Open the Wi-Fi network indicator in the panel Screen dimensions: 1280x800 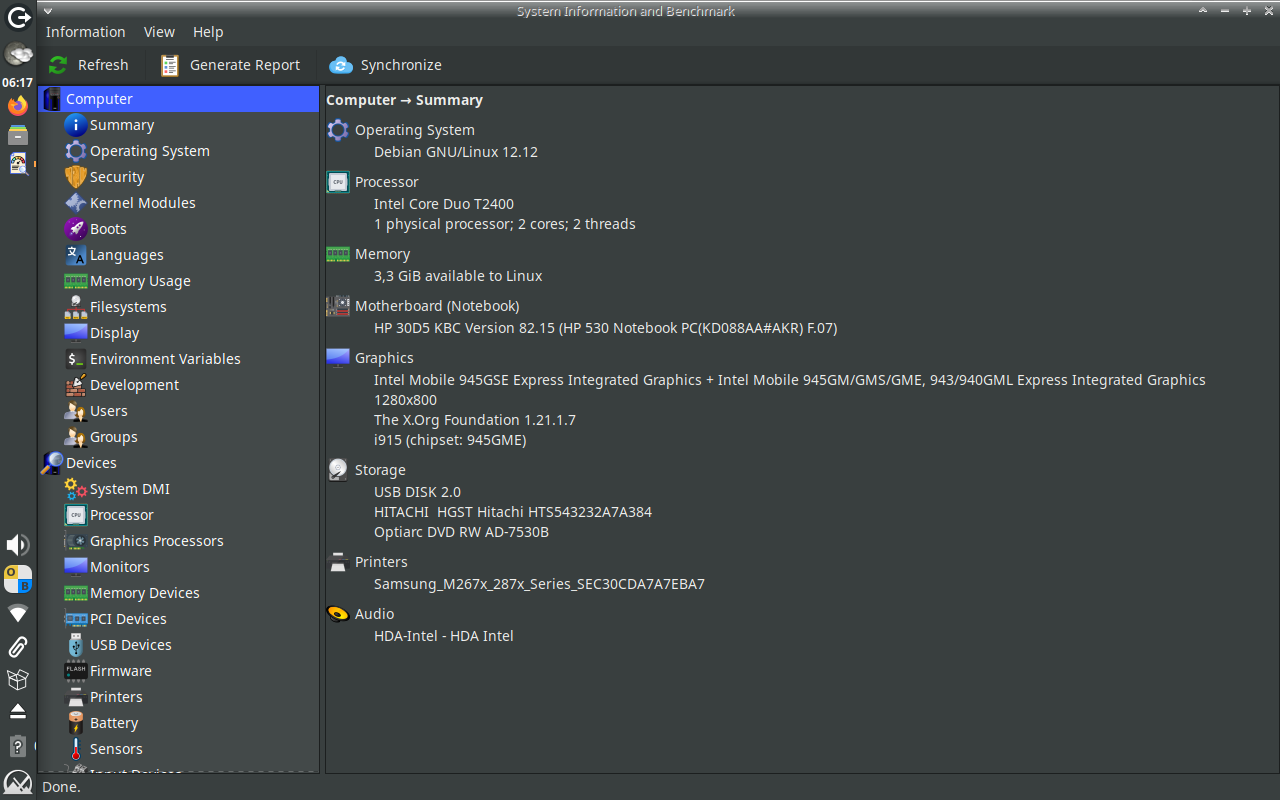coord(18,613)
